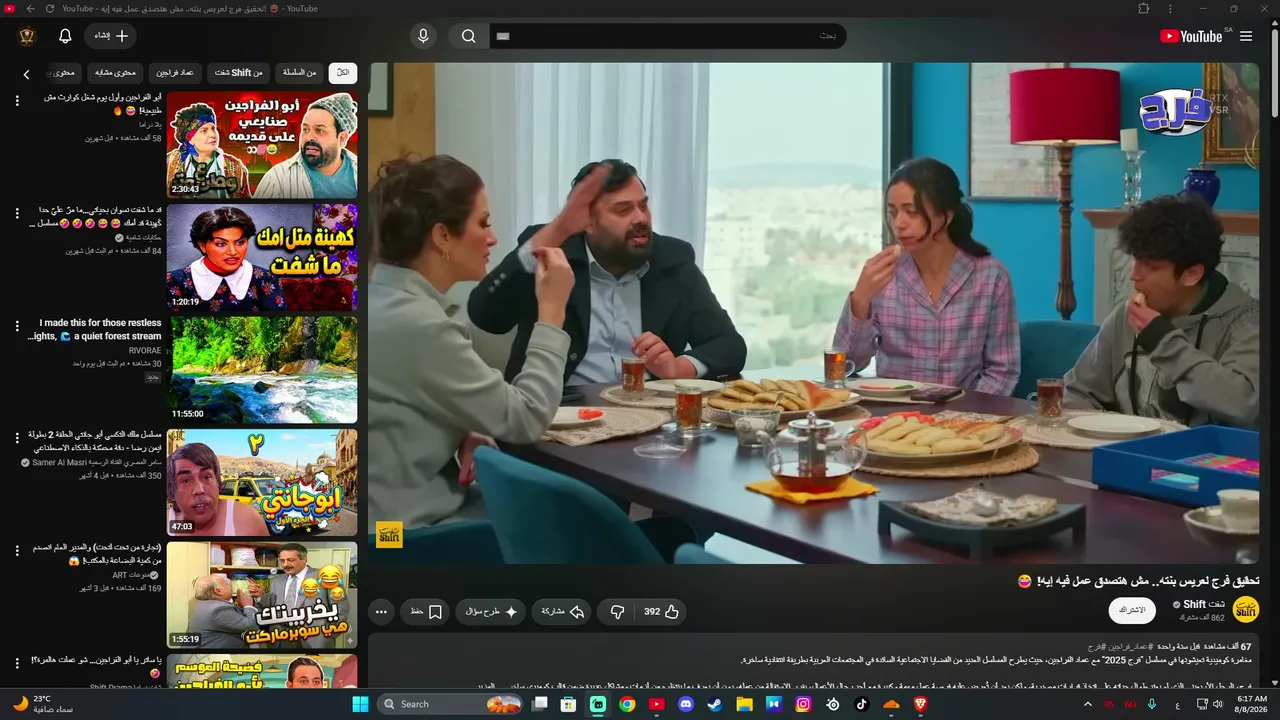Click the magnifier search button

[468, 36]
